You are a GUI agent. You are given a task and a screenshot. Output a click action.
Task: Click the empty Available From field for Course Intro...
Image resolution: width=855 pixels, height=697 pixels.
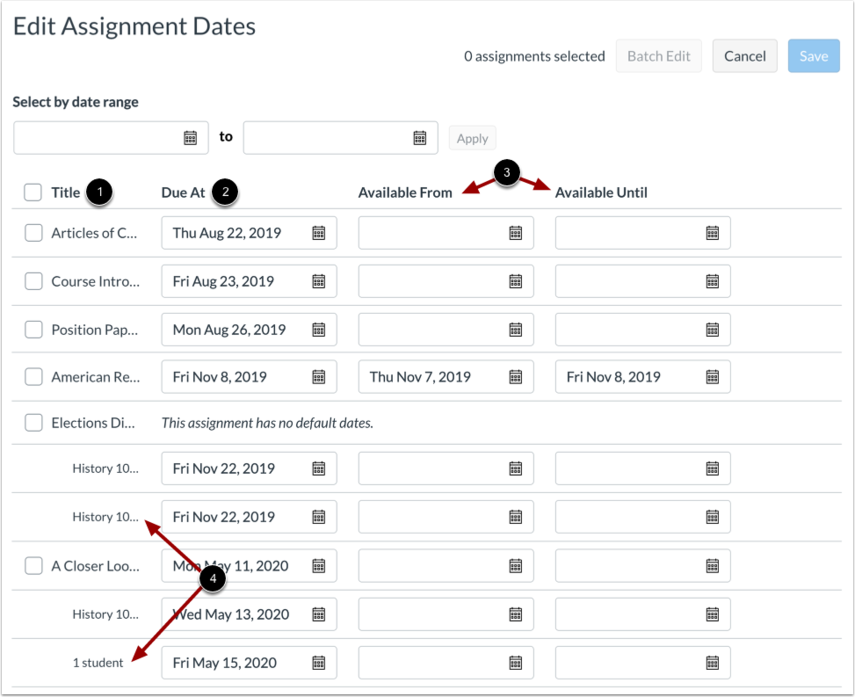446,281
